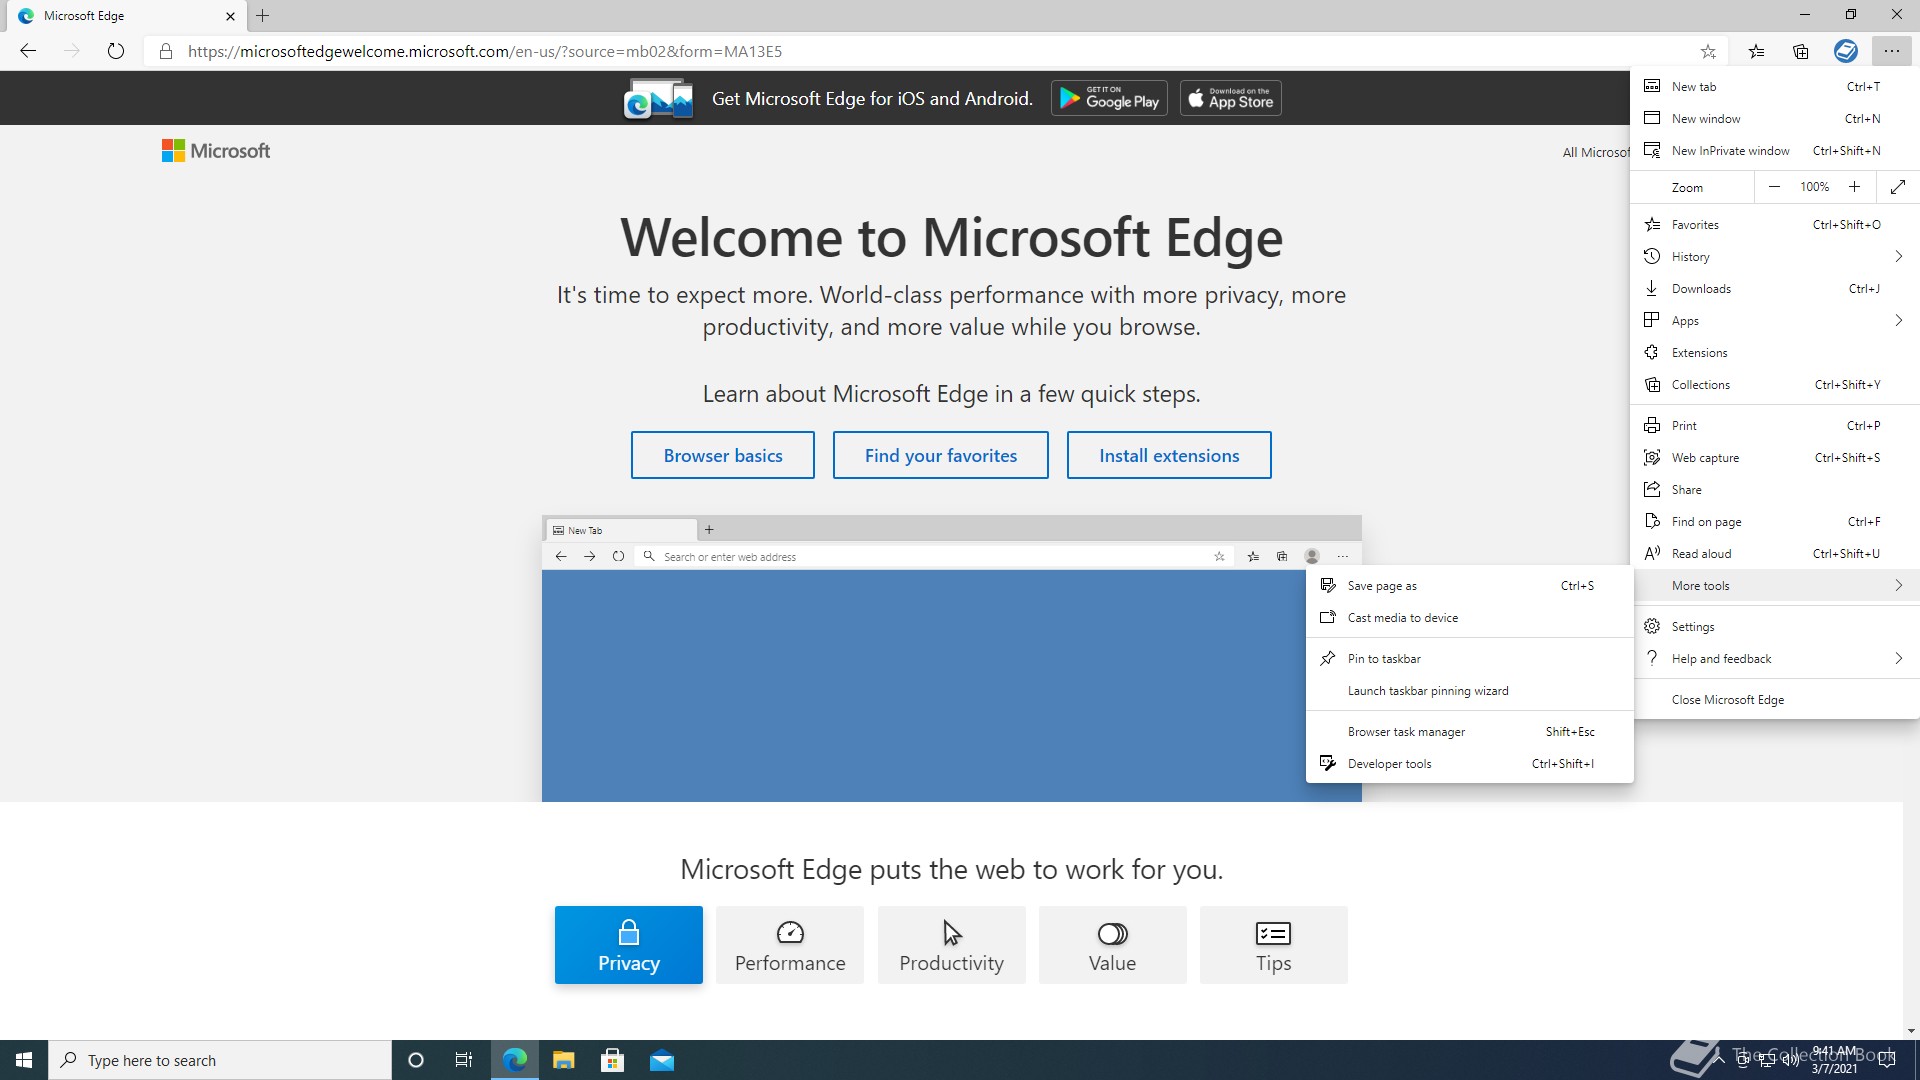Open New InPrivate window
The image size is (1920, 1080).
1775,151
